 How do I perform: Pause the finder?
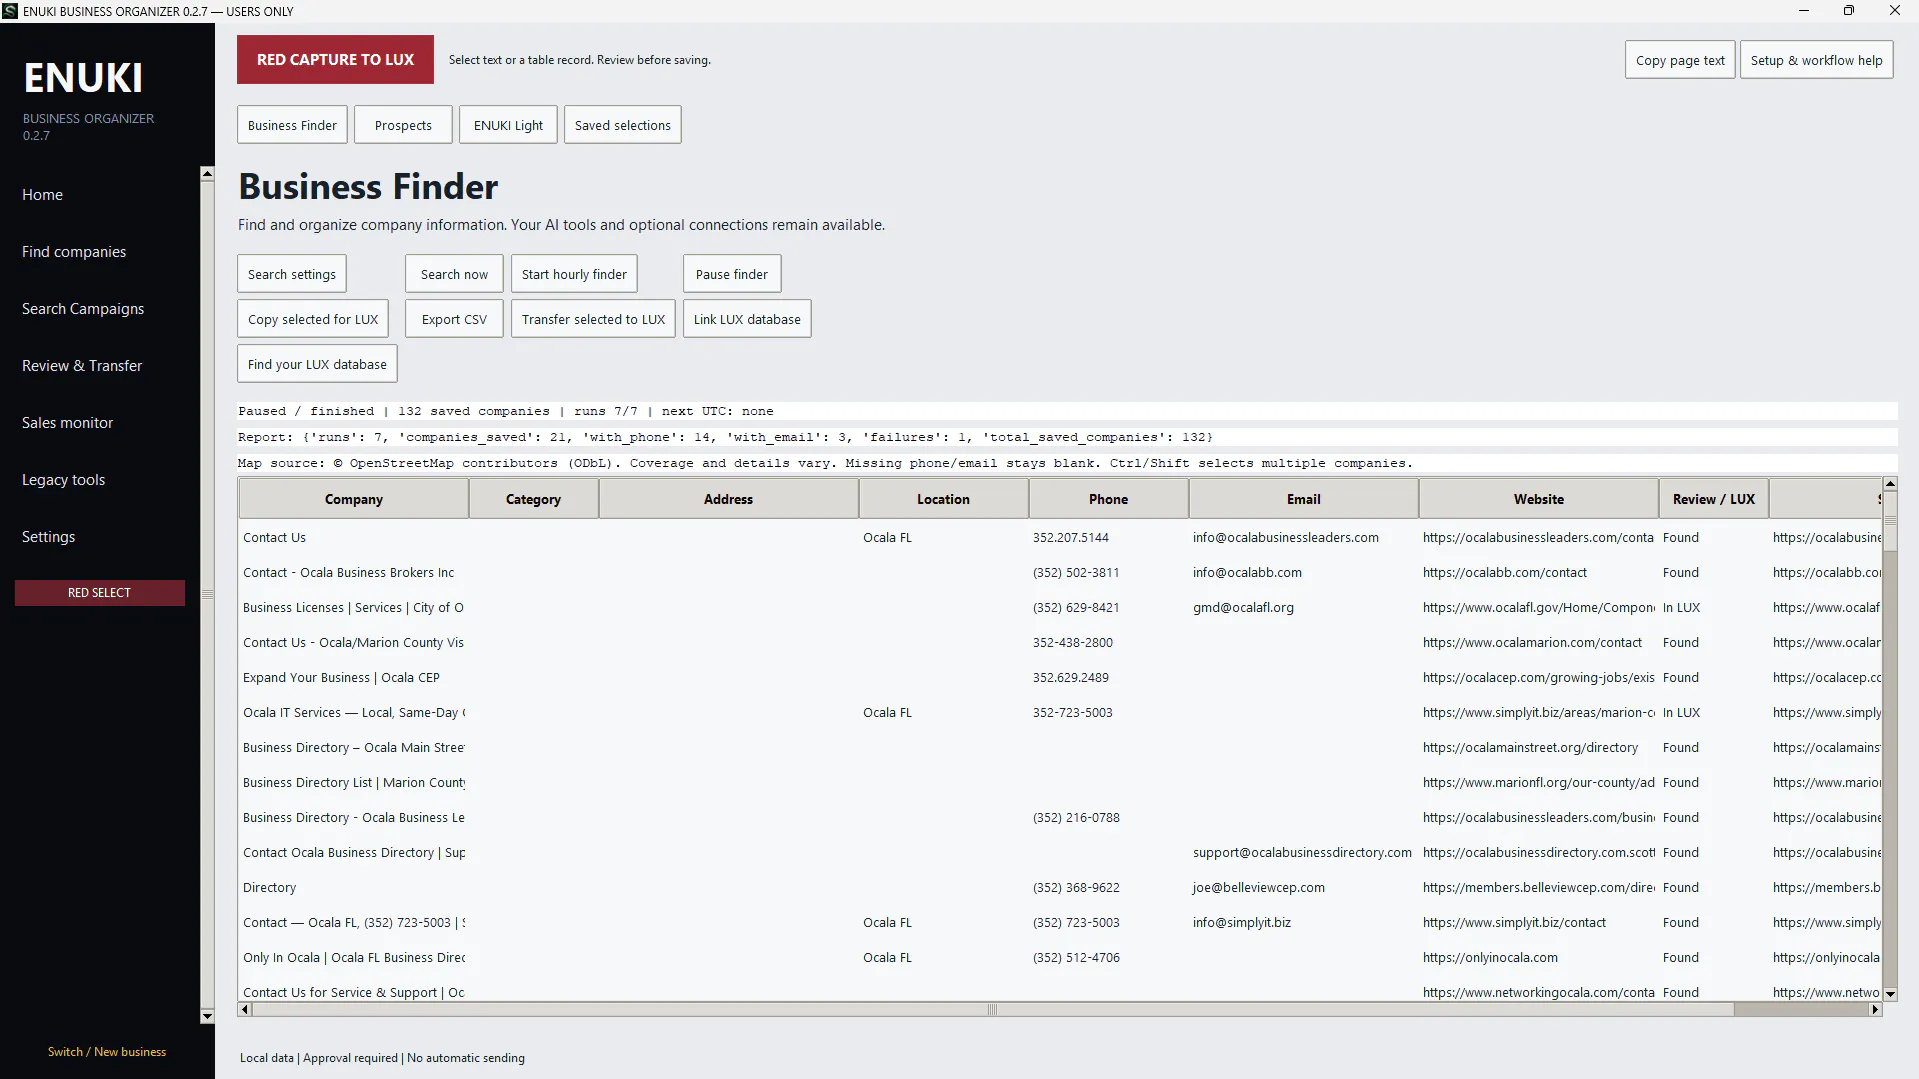coord(732,274)
